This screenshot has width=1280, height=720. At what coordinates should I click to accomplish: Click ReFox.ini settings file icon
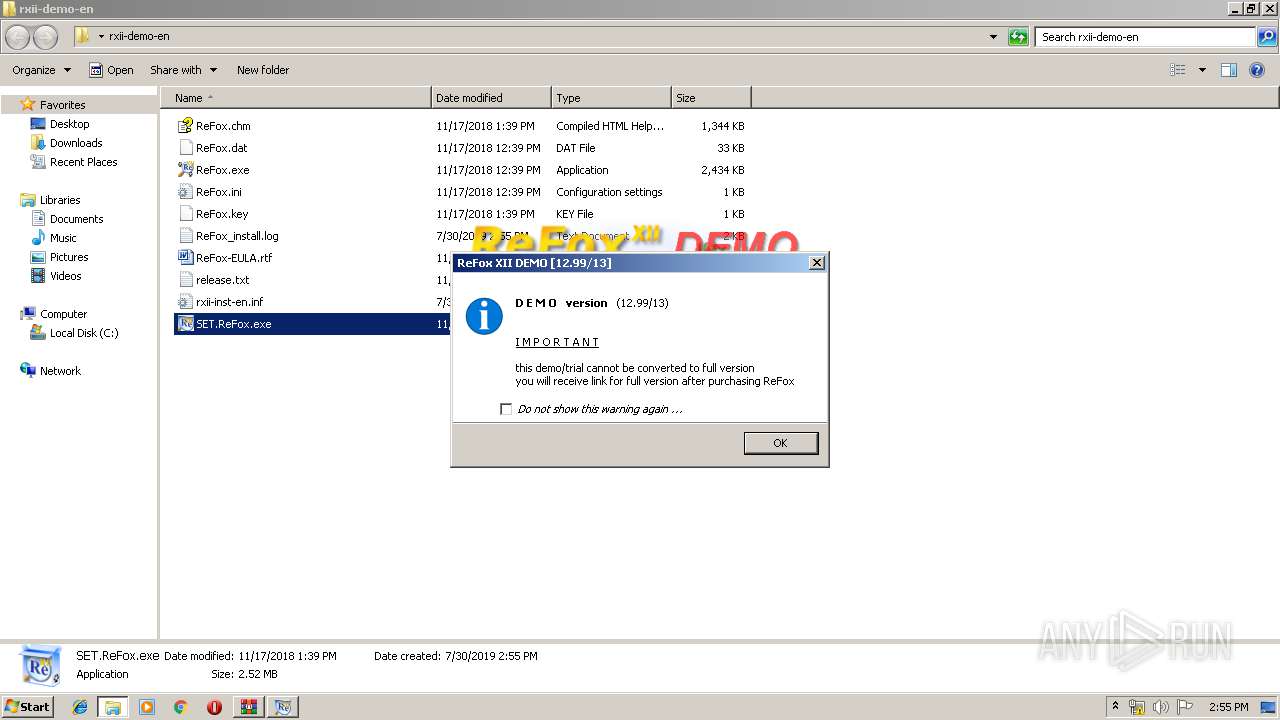(185, 192)
